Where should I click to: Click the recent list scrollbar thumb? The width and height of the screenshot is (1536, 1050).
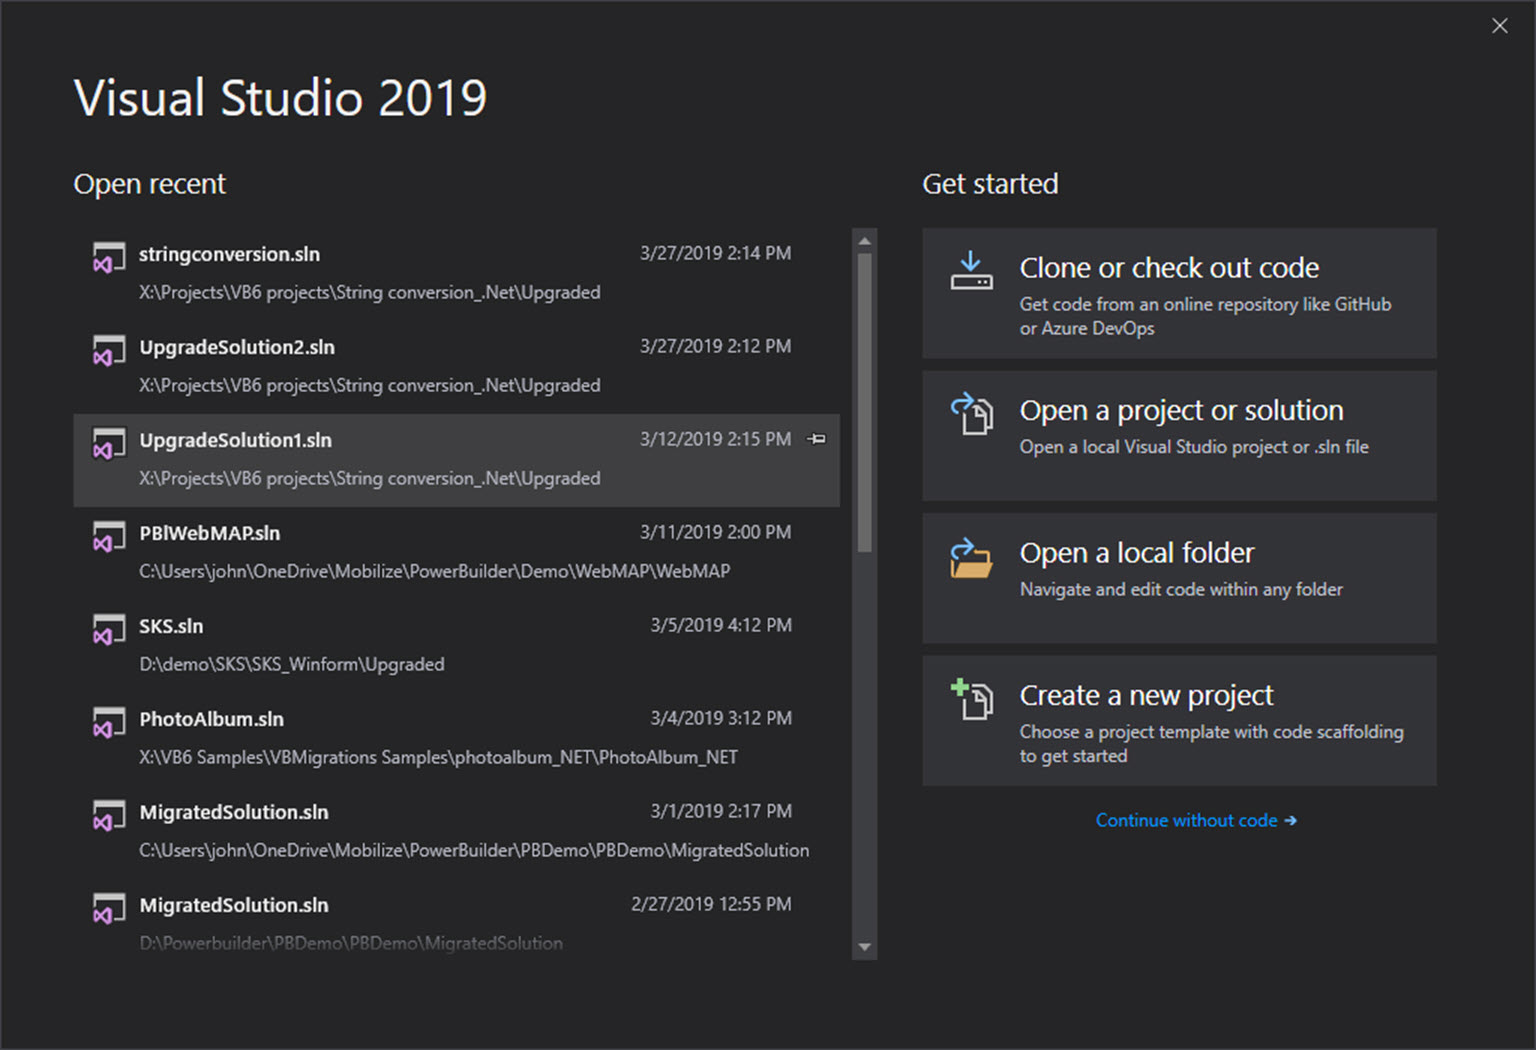(865, 402)
